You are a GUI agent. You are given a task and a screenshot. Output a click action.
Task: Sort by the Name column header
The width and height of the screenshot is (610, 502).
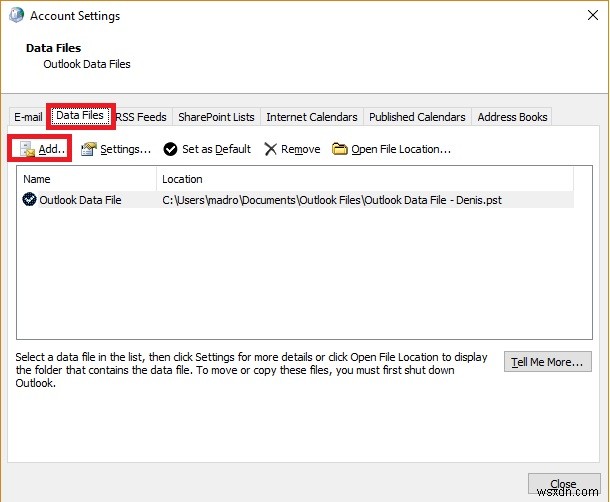tap(86, 179)
